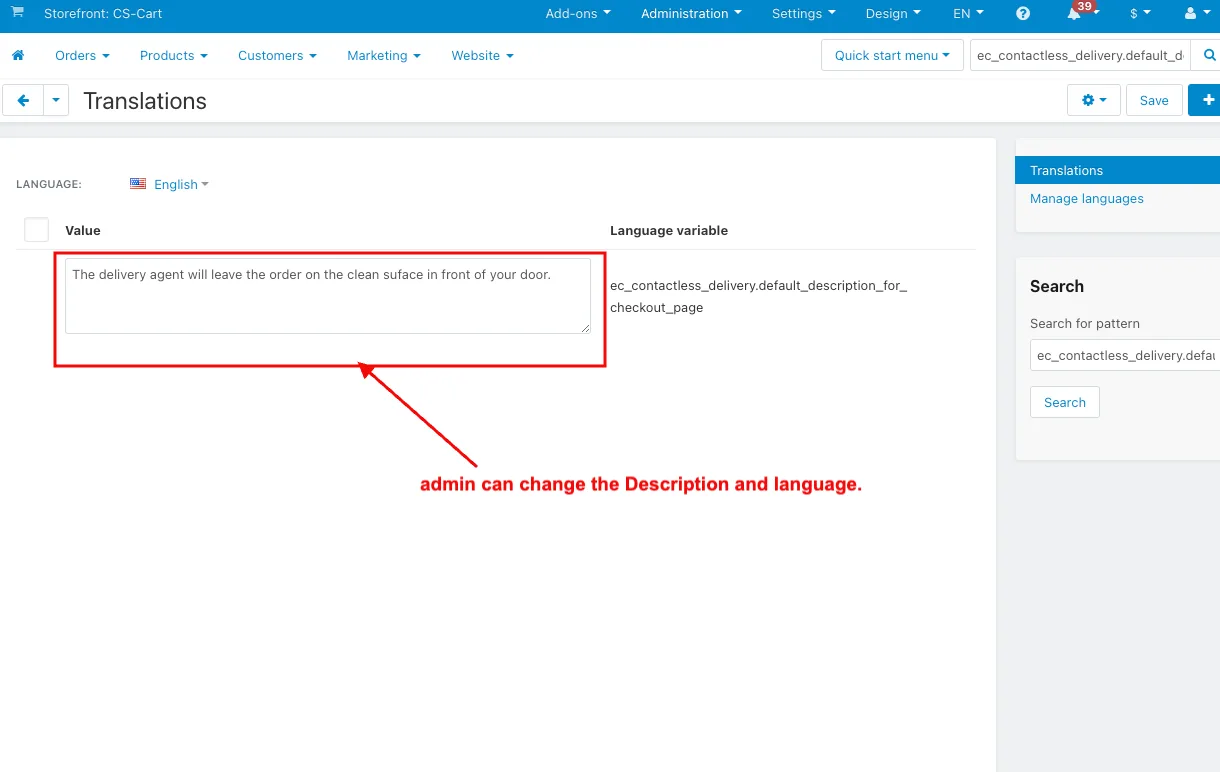Viewport: 1220px width, 772px height.
Task: Expand the caret next to the back arrow
Action: click(x=56, y=101)
